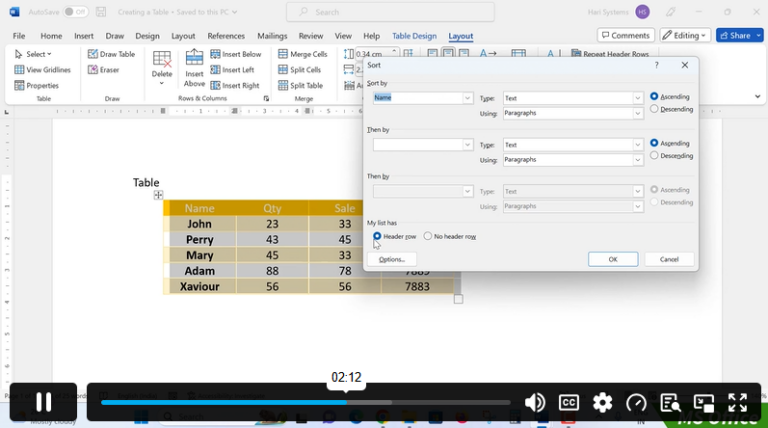768x428 pixels.
Task: Open first Then by Type dropdown
Action: tap(637, 144)
